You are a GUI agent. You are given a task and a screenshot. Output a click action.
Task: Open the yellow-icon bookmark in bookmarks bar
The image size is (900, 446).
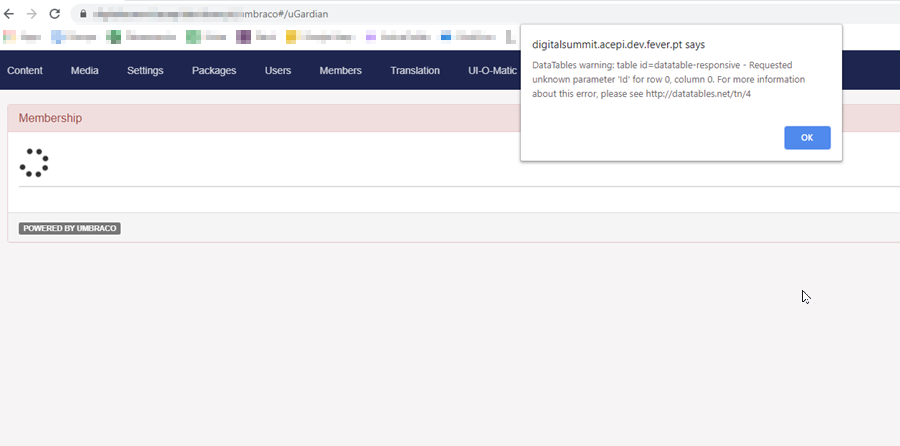(320, 37)
